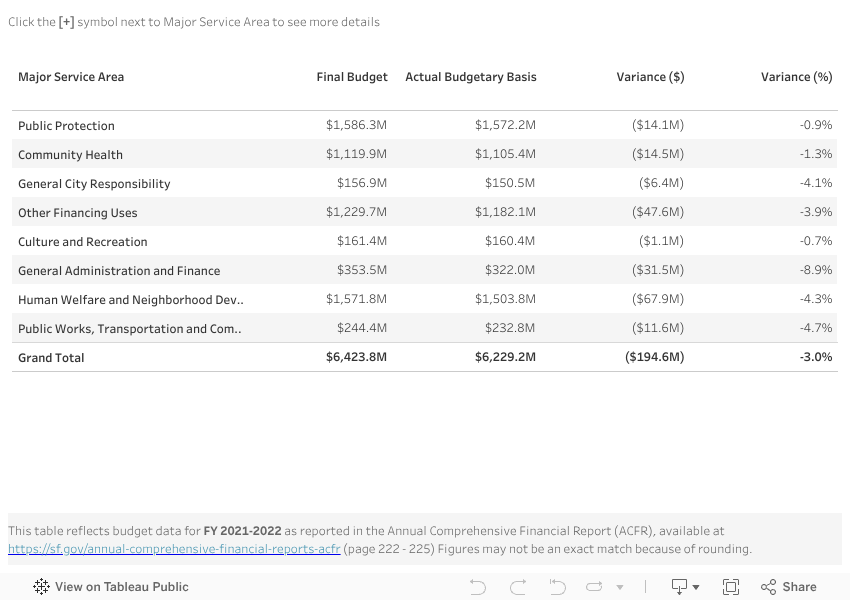Open the Download toolbar icon
The height and width of the screenshot is (600, 850).
(x=684, y=587)
